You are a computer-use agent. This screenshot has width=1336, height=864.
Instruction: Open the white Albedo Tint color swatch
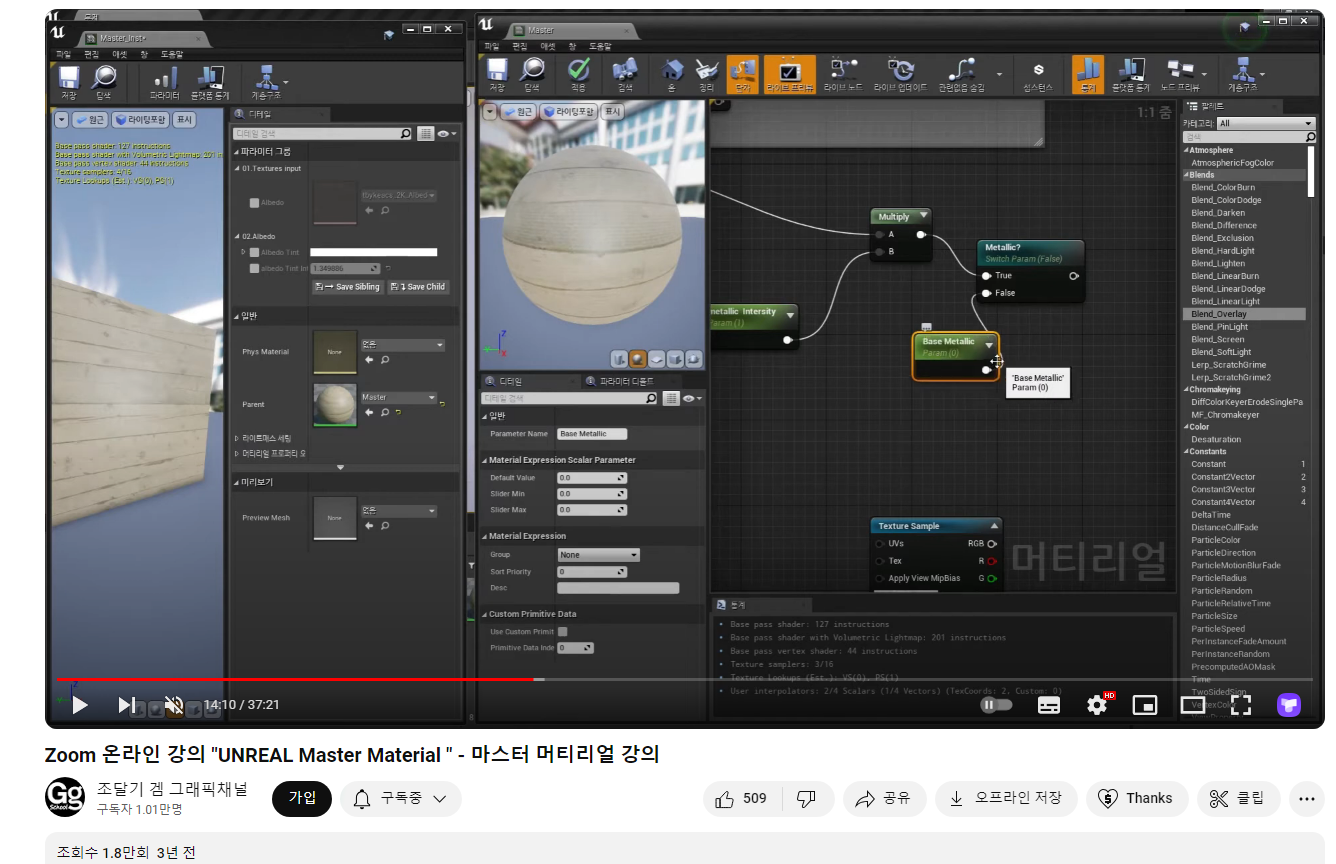tap(373, 253)
